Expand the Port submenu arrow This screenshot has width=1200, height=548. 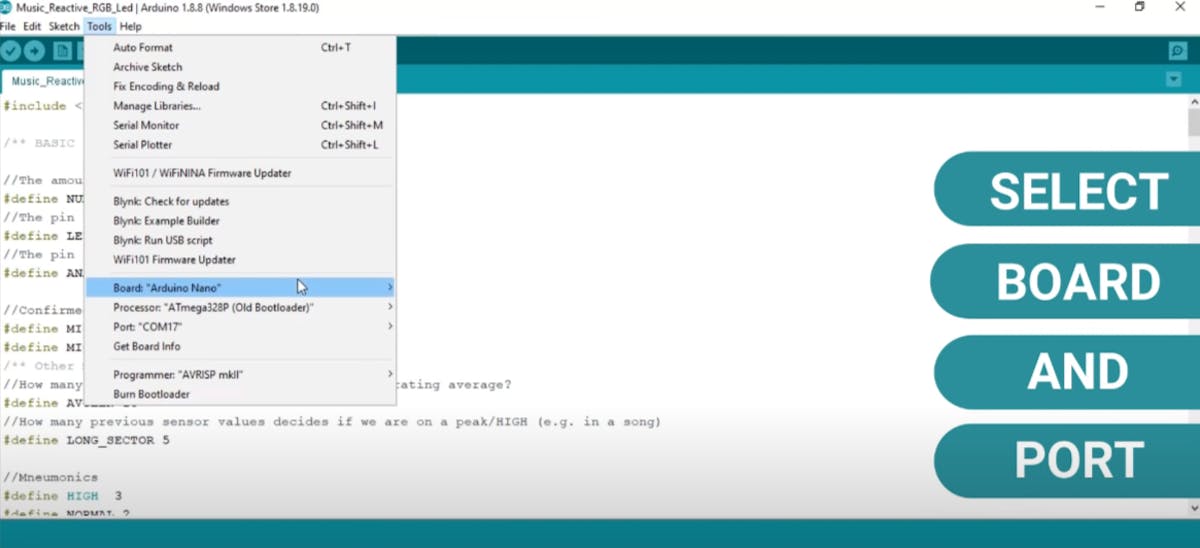[x=389, y=326]
